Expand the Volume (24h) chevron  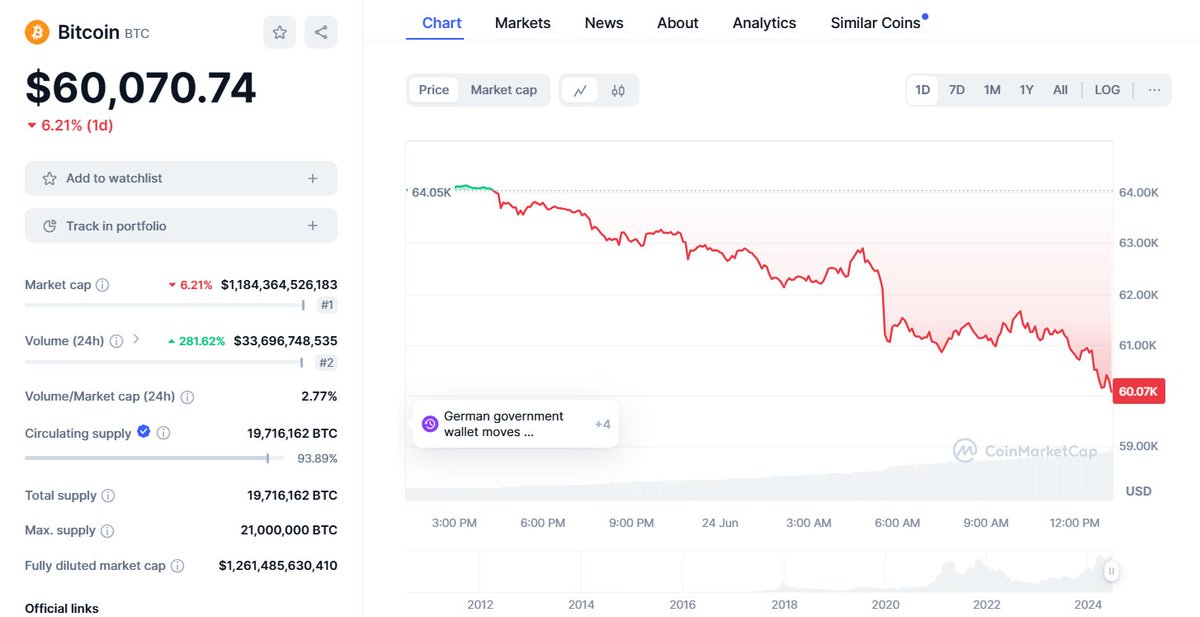pos(136,340)
